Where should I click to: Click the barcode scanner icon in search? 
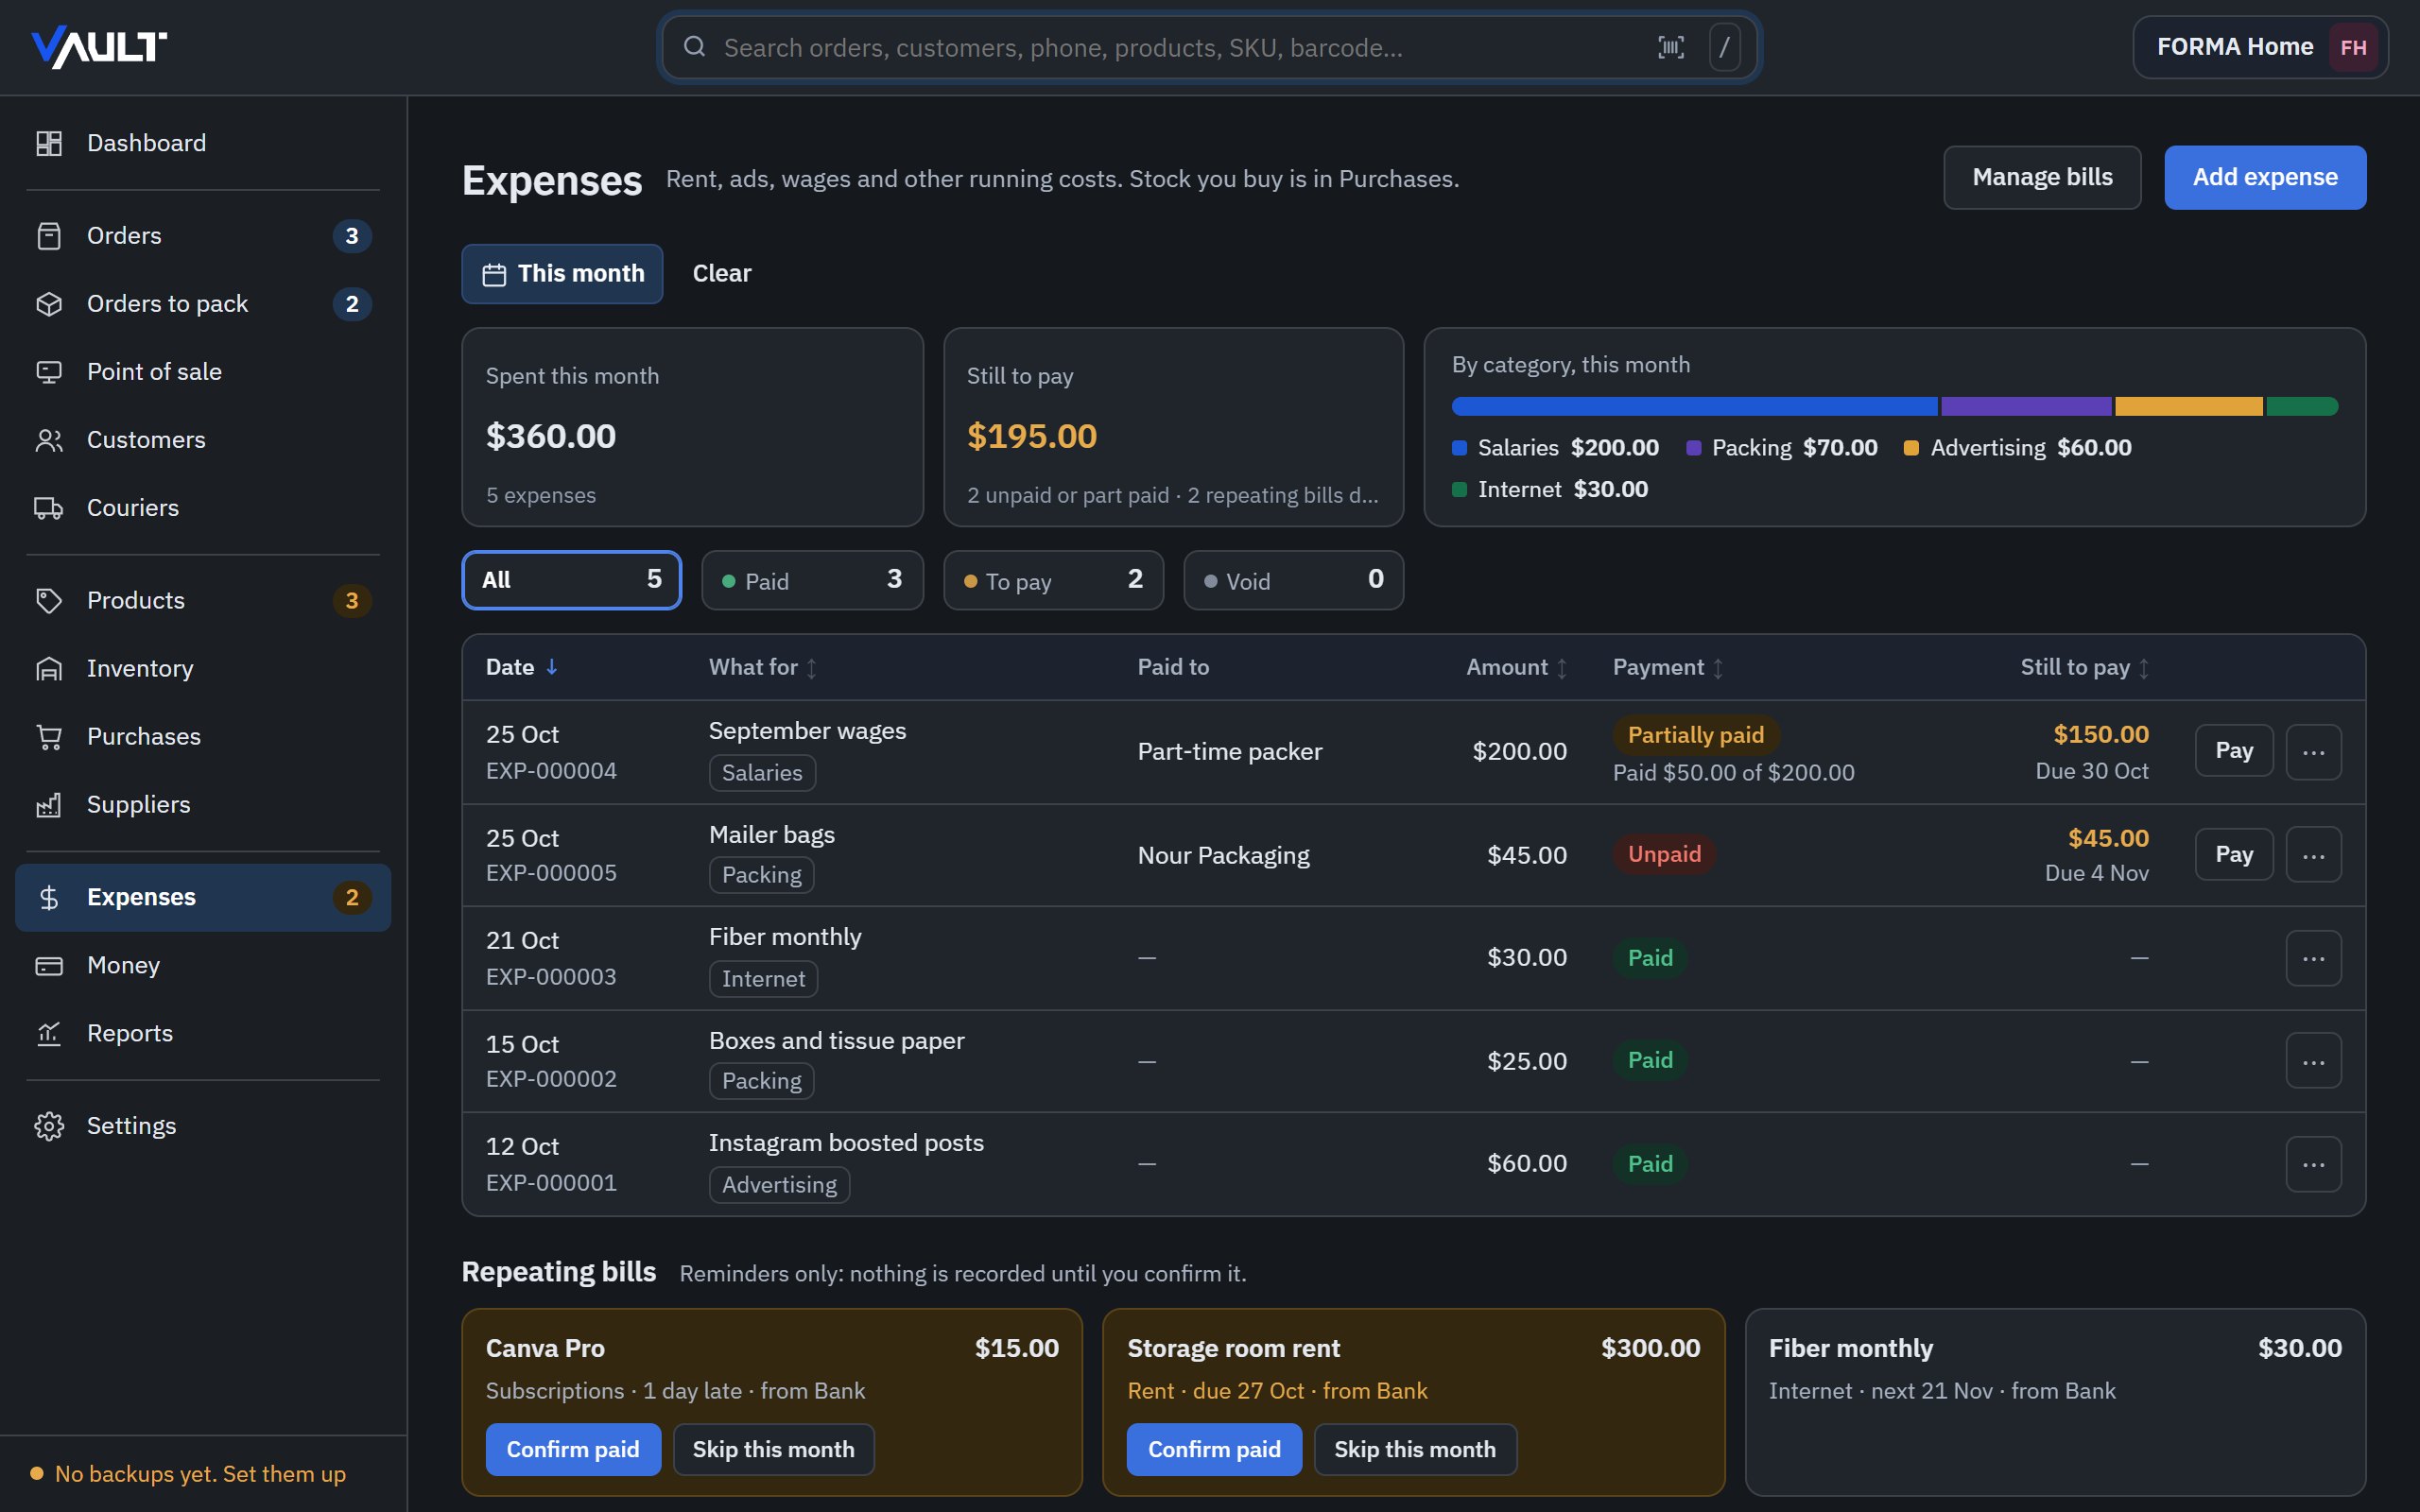1671,47
